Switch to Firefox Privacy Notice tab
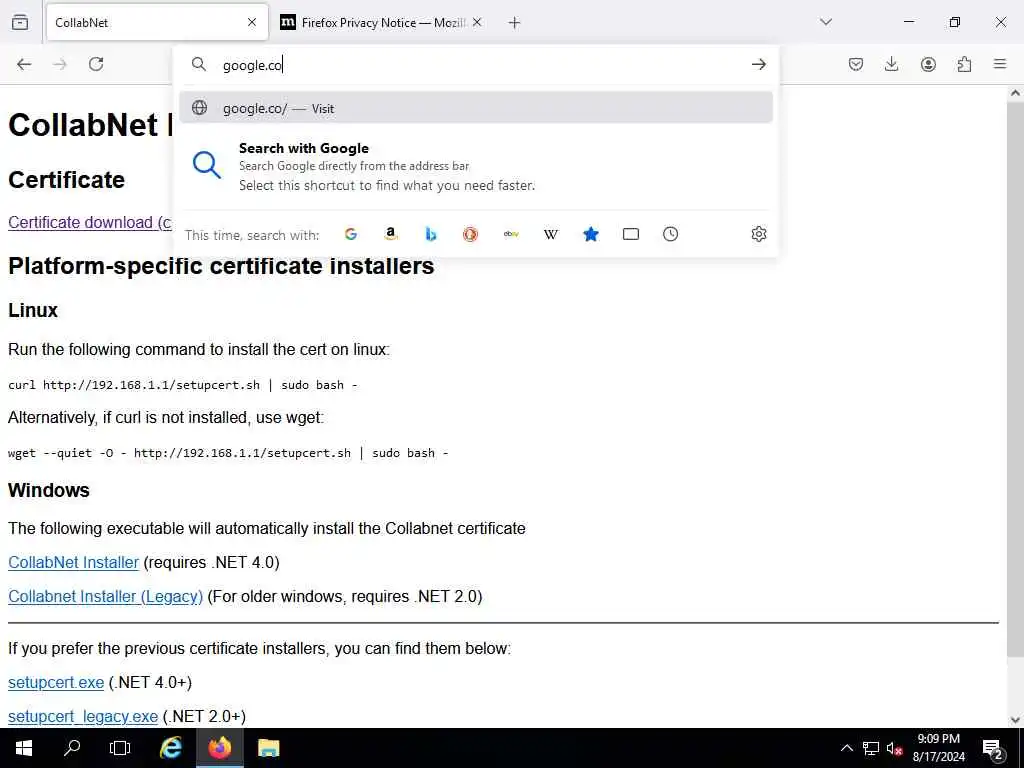 point(381,22)
